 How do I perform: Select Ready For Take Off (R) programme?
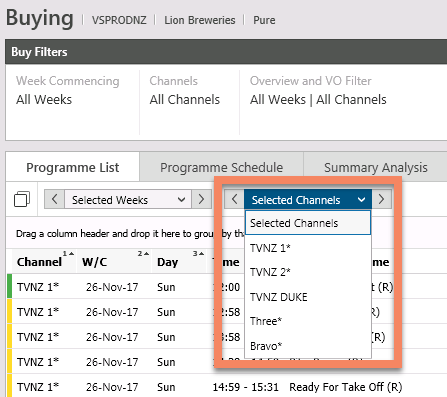tap(346, 387)
